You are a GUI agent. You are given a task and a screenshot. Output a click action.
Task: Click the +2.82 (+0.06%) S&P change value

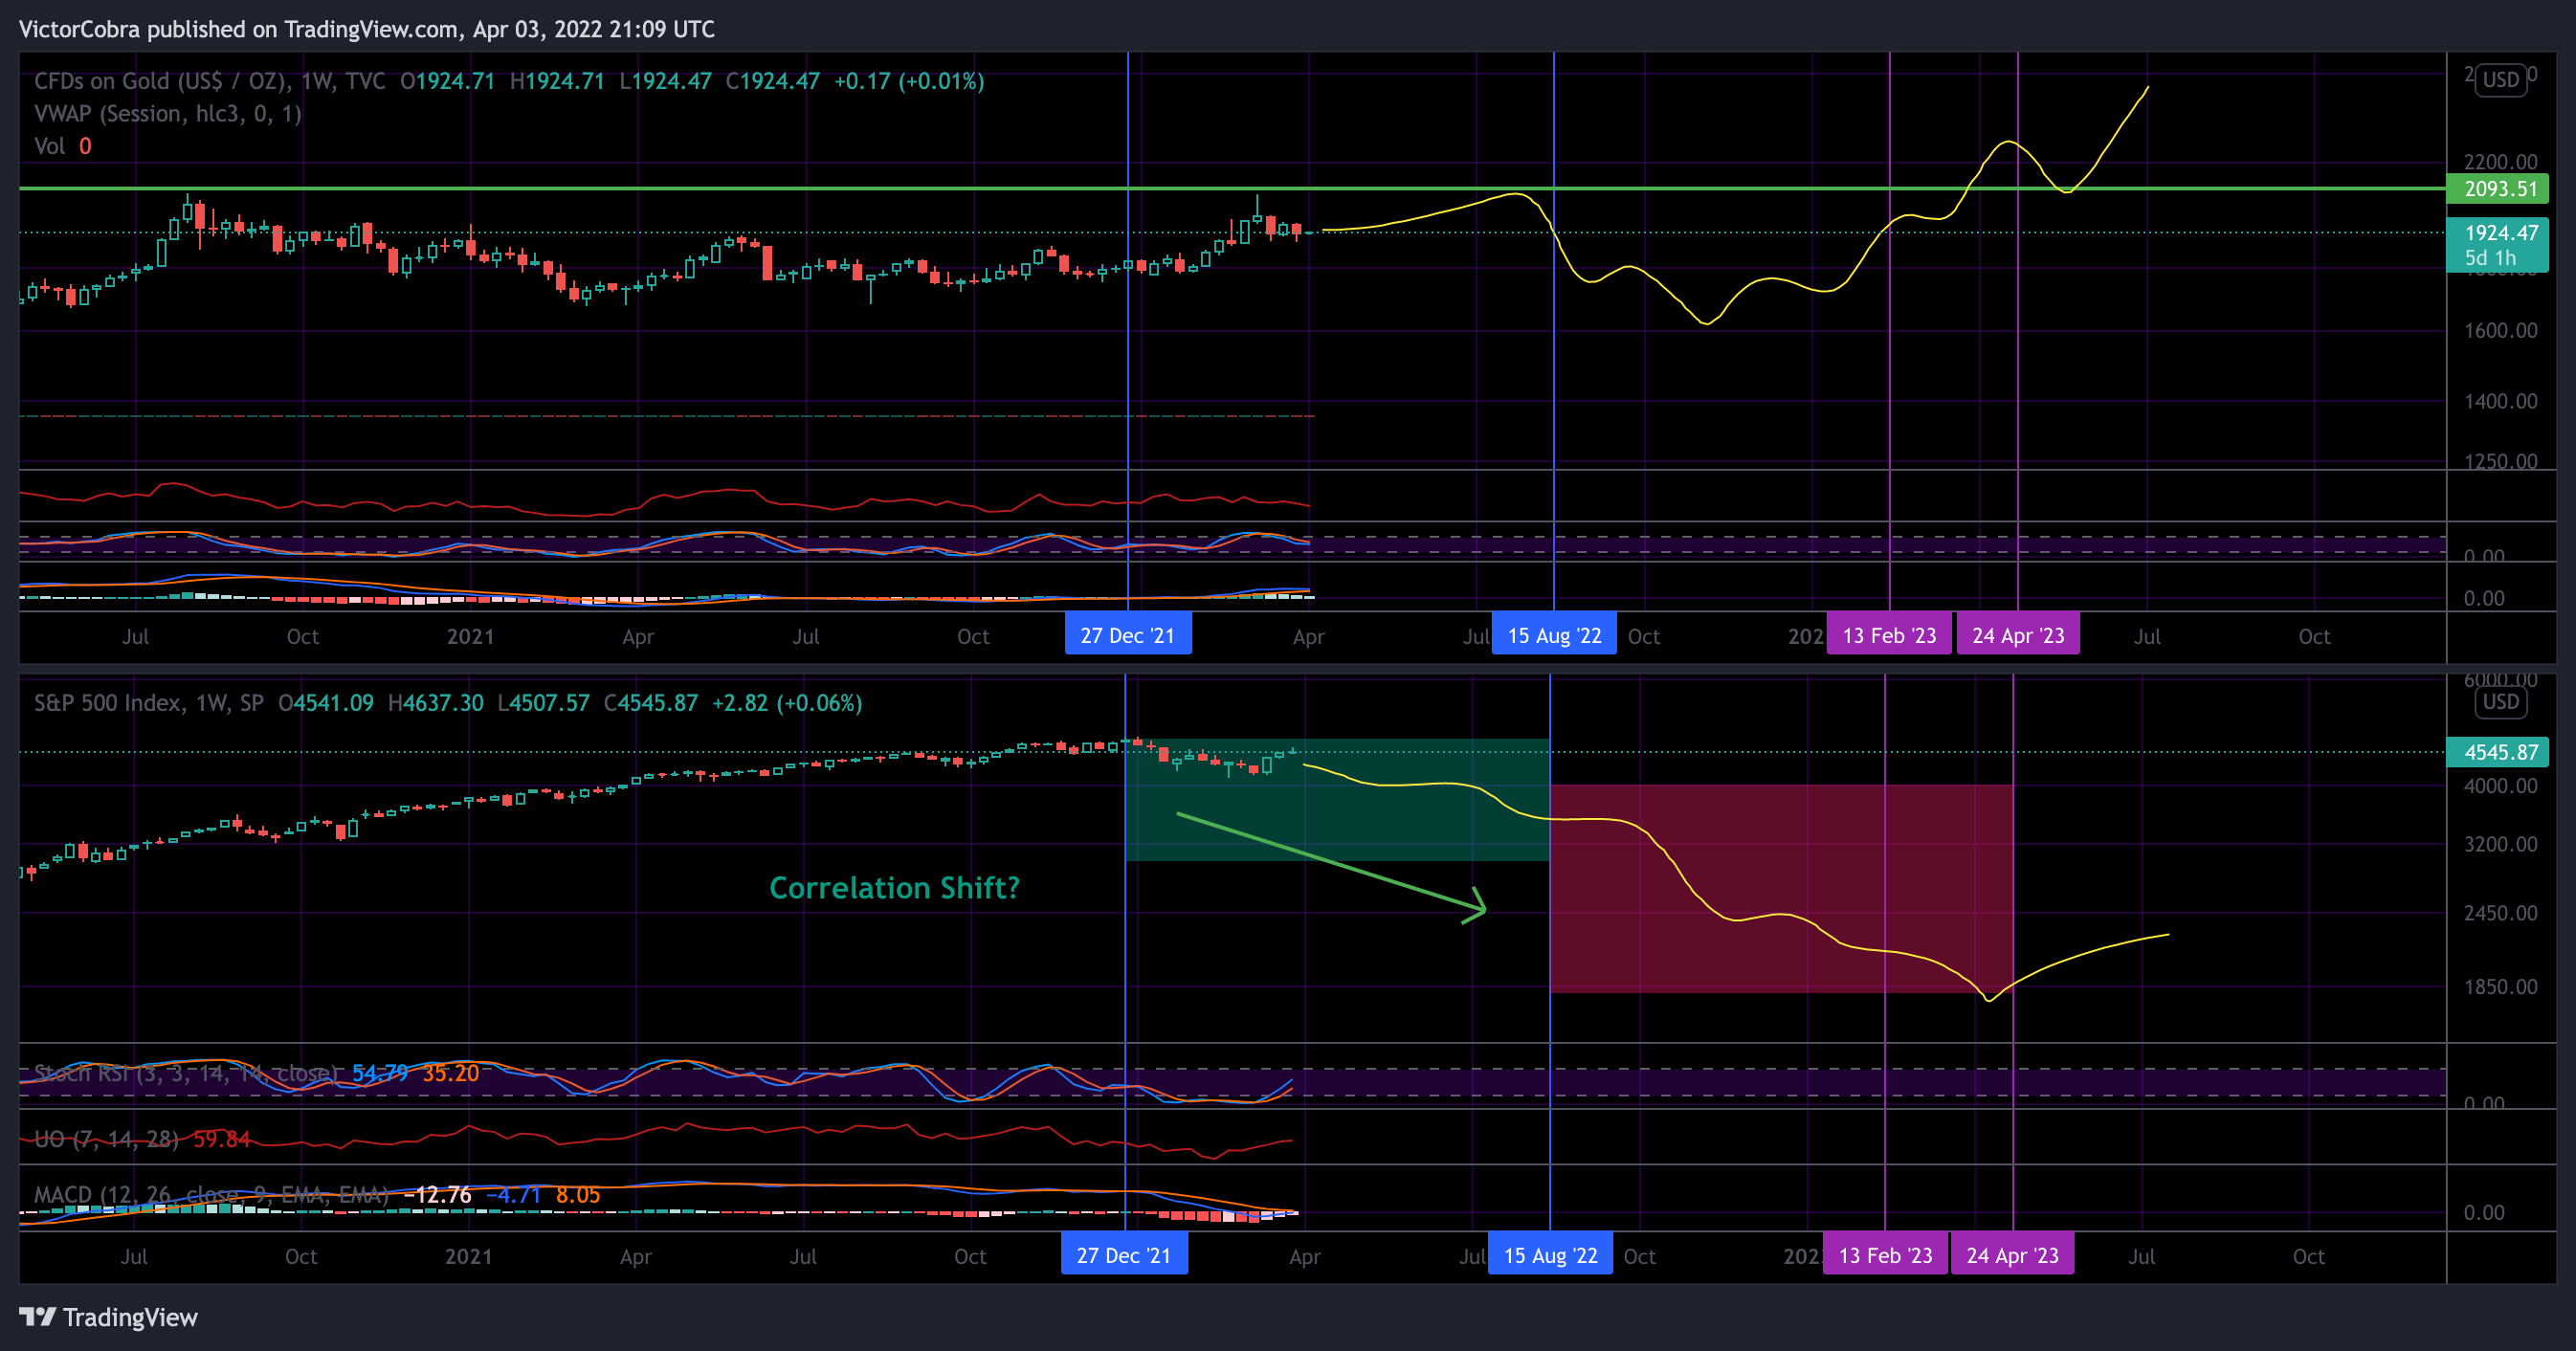(x=787, y=703)
